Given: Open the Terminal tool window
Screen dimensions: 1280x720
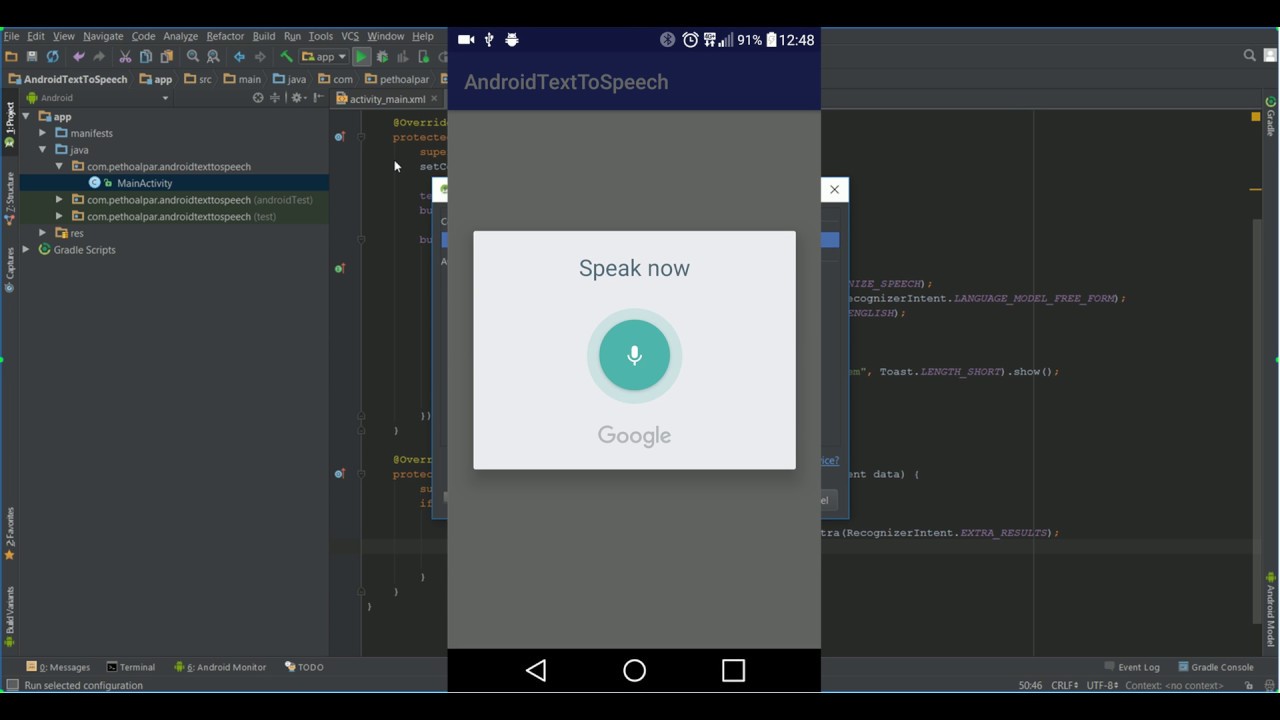Looking at the screenshot, I should (131, 667).
